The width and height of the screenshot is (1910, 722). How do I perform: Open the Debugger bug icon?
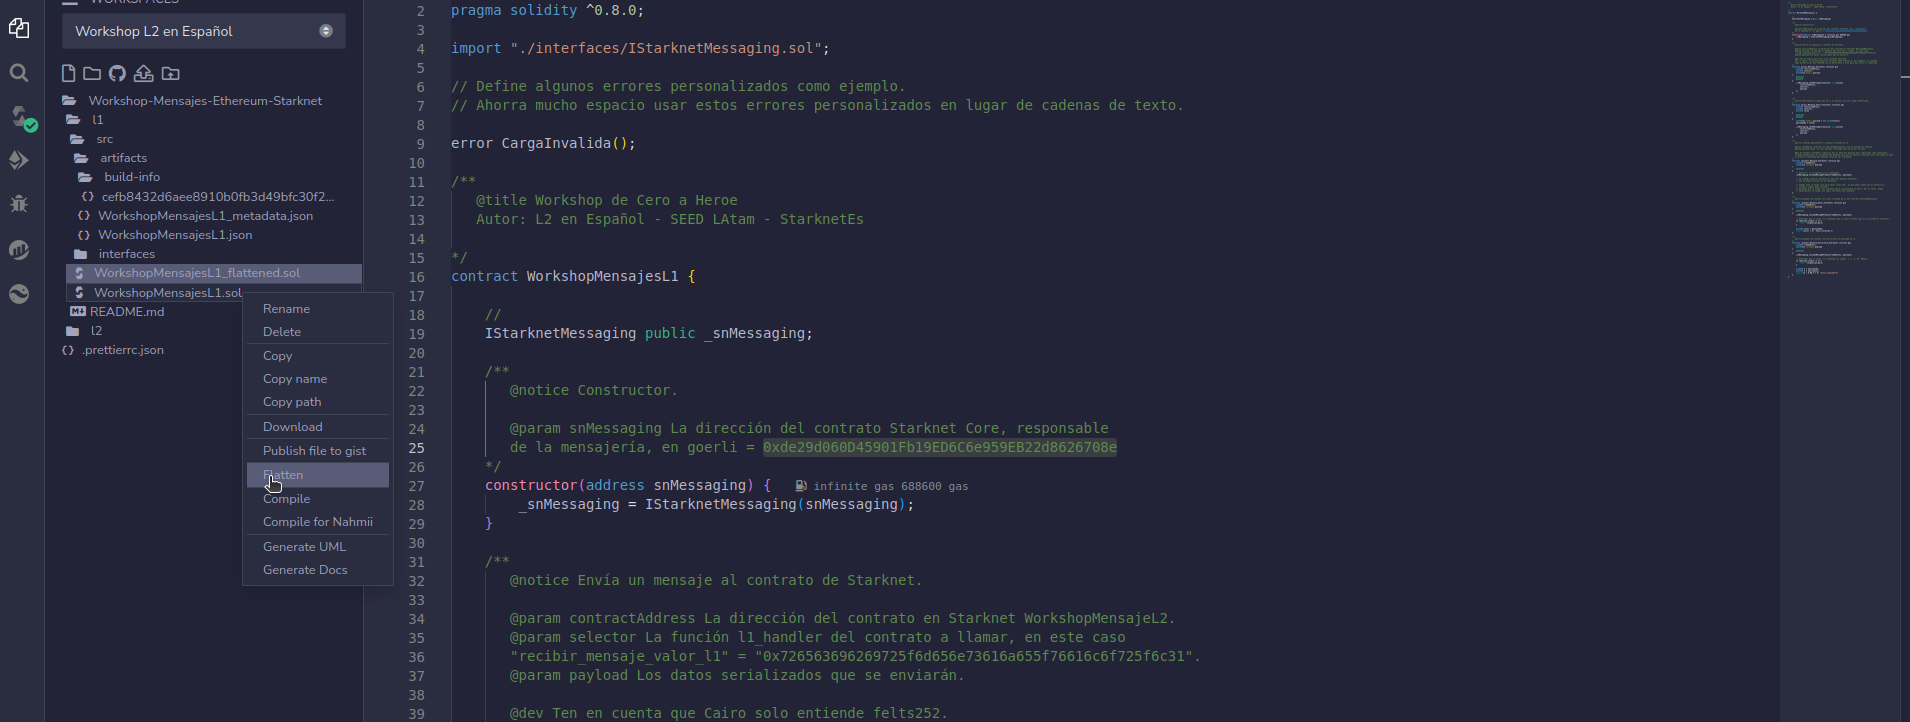[x=19, y=203]
